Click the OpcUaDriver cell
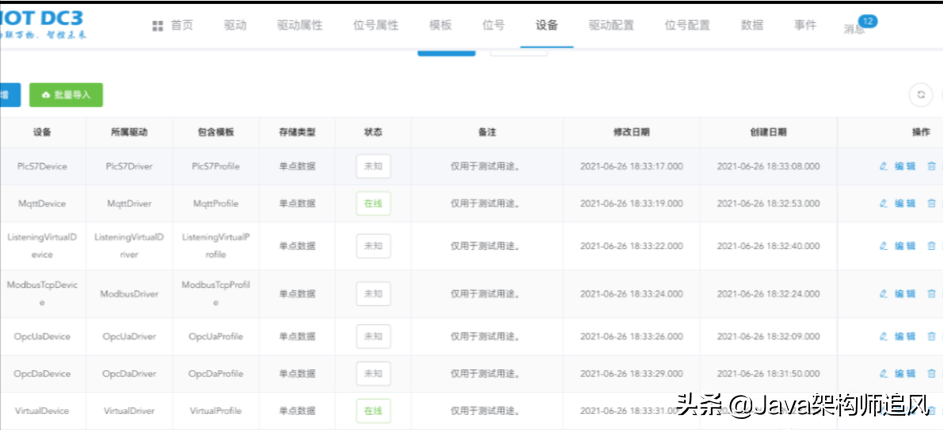Viewport: 943px width, 430px height. (x=129, y=336)
